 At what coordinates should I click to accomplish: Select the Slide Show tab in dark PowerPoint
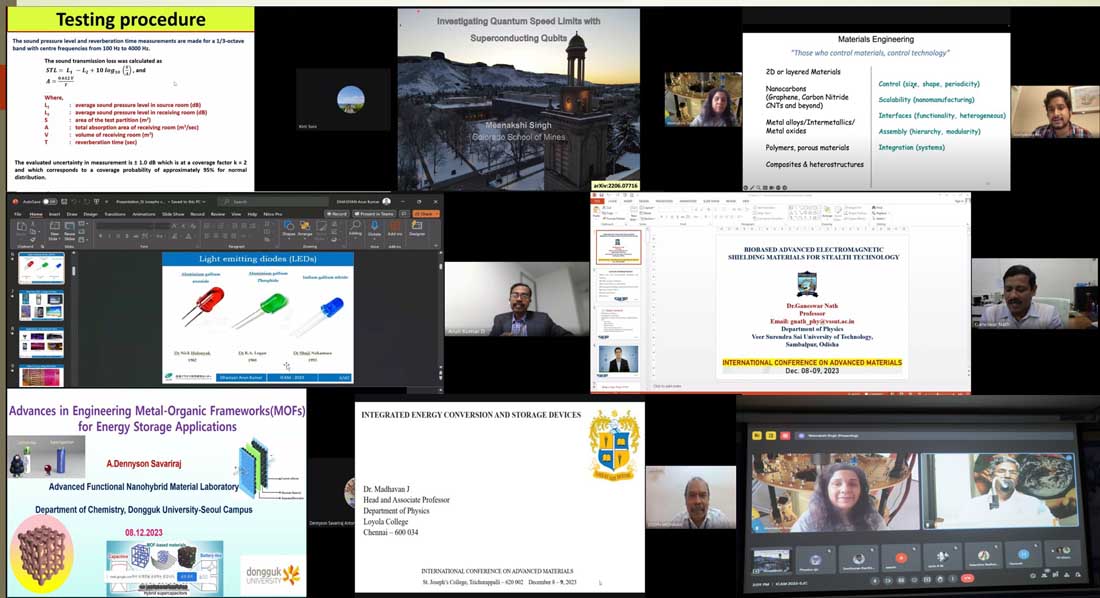[173, 214]
